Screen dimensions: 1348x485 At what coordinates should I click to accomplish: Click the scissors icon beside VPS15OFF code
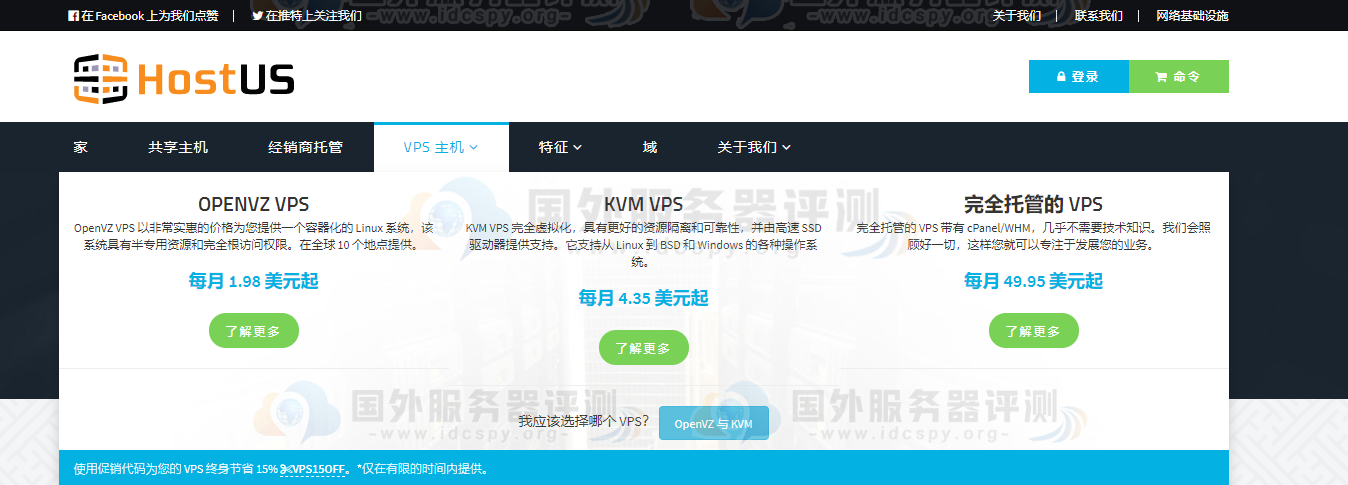tap(285, 469)
